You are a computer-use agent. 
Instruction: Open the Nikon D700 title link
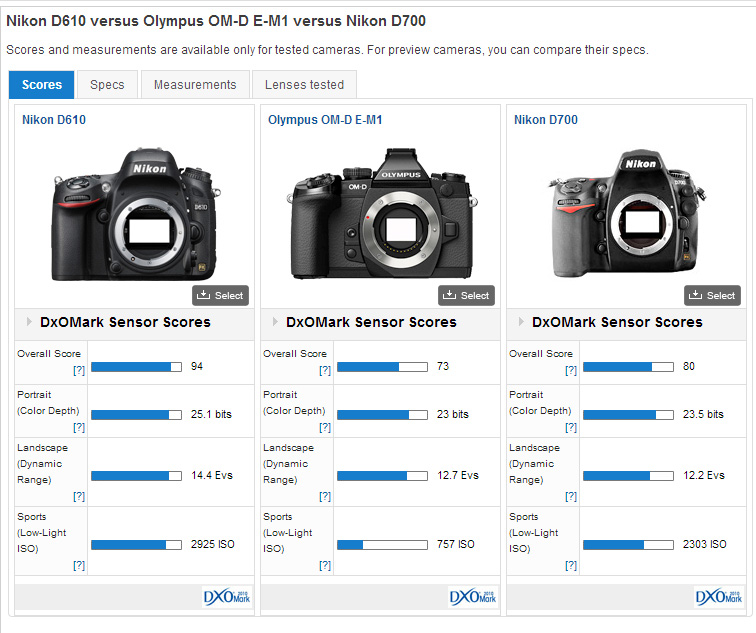click(546, 120)
